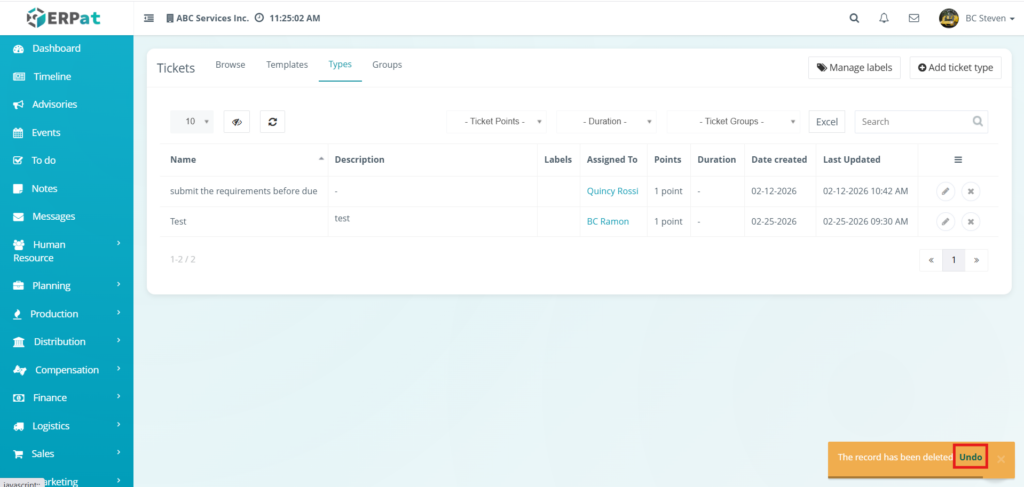This screenshot has width=1024, height=487.
Task: Open the notifications bell
Action: [883, 18]
